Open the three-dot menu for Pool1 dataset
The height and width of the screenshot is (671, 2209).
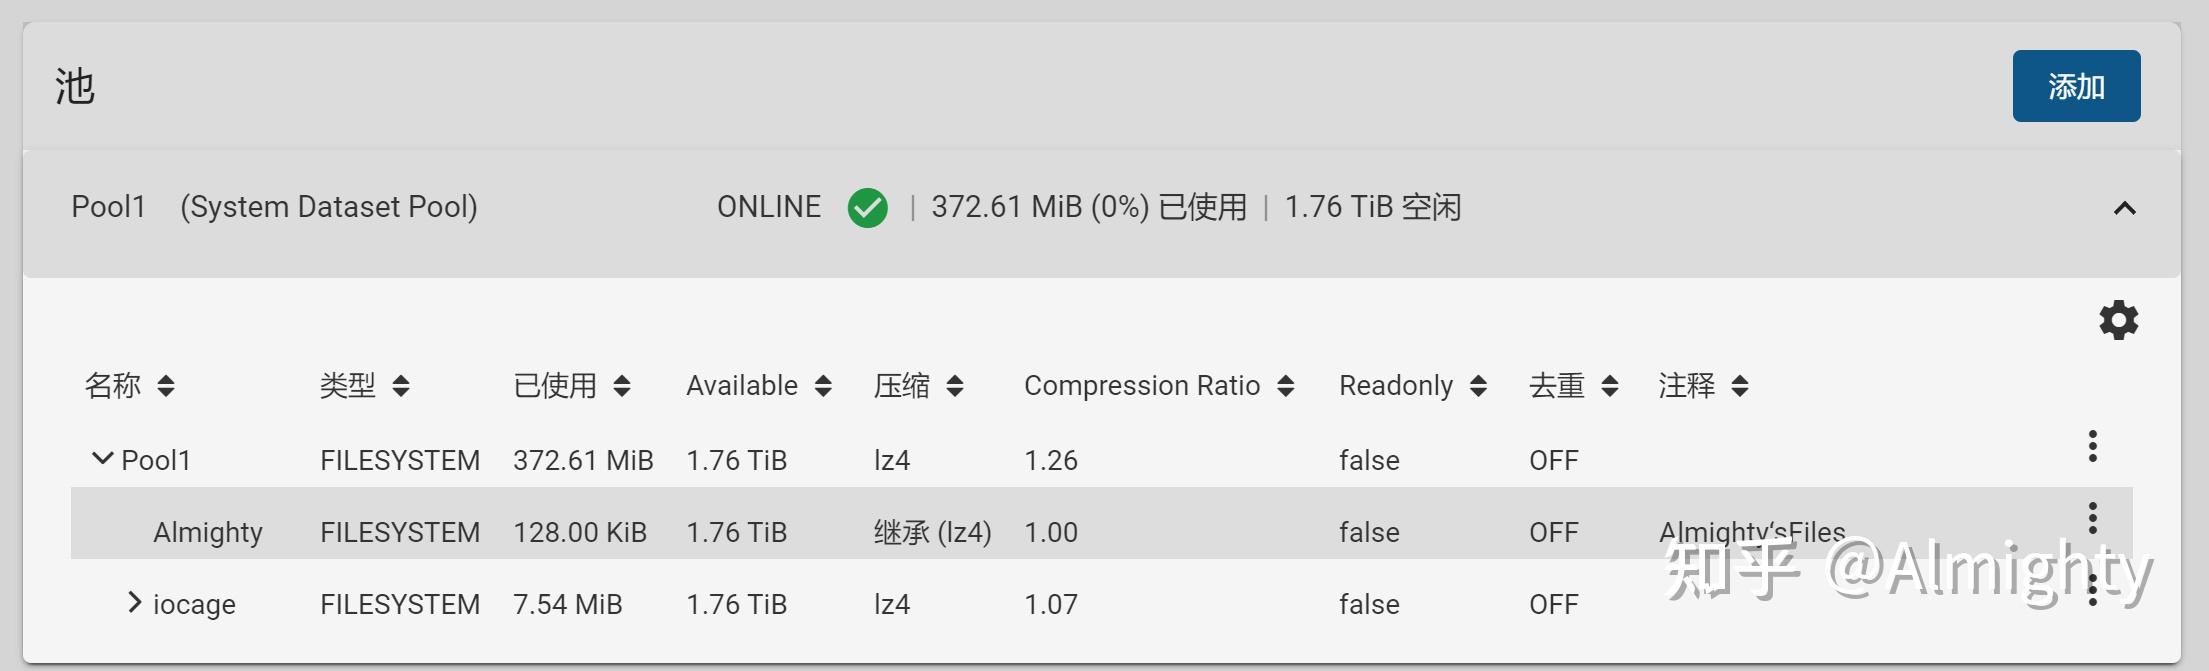pos(2092,446)
